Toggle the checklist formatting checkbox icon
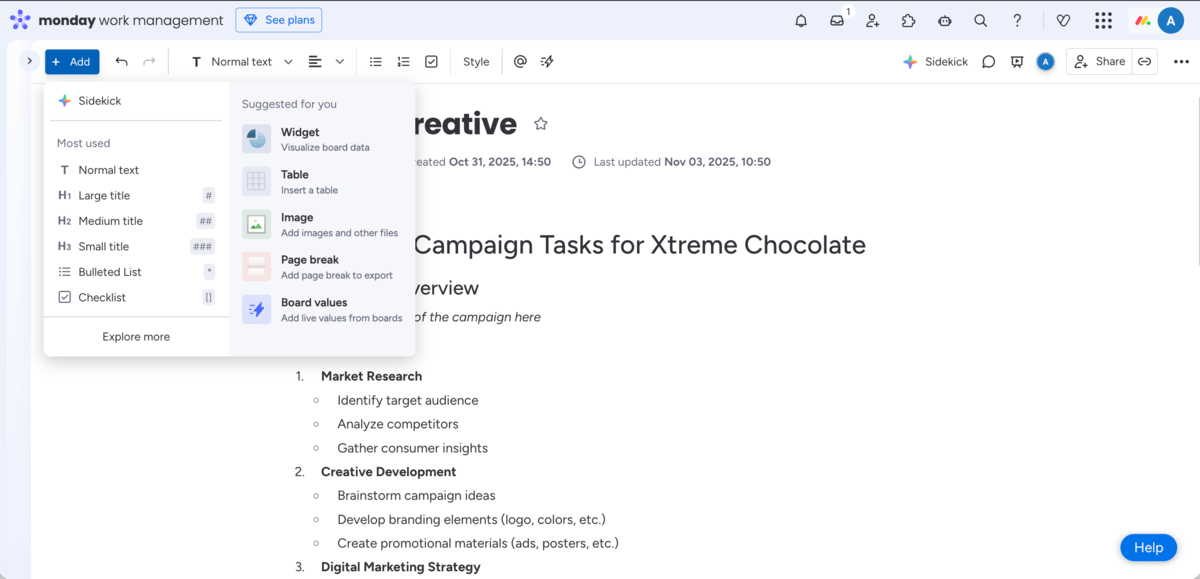The height and width of the screenshot is (579, 1200). tap(431, 61)
